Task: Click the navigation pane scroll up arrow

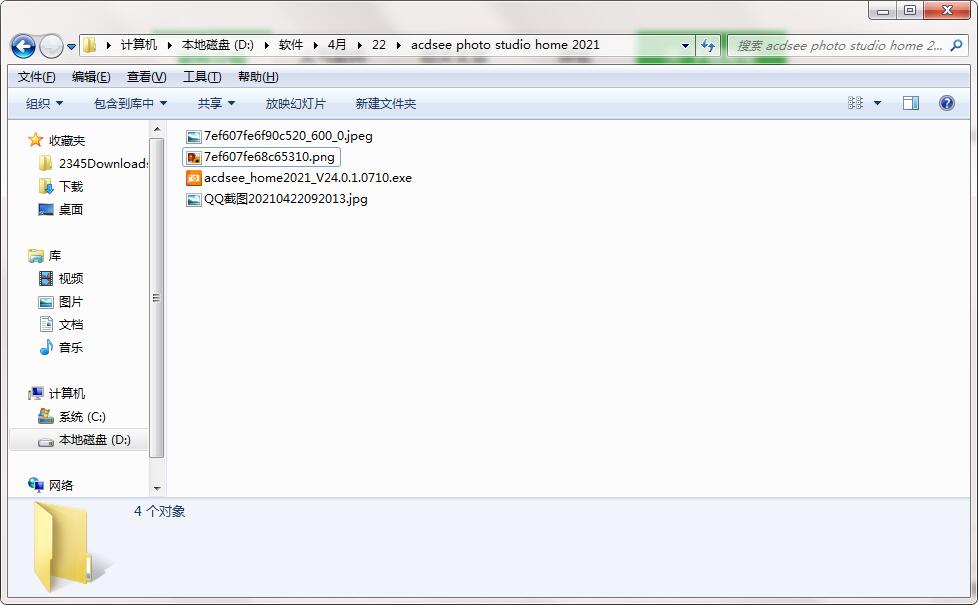Action: (x=157, y=129)
